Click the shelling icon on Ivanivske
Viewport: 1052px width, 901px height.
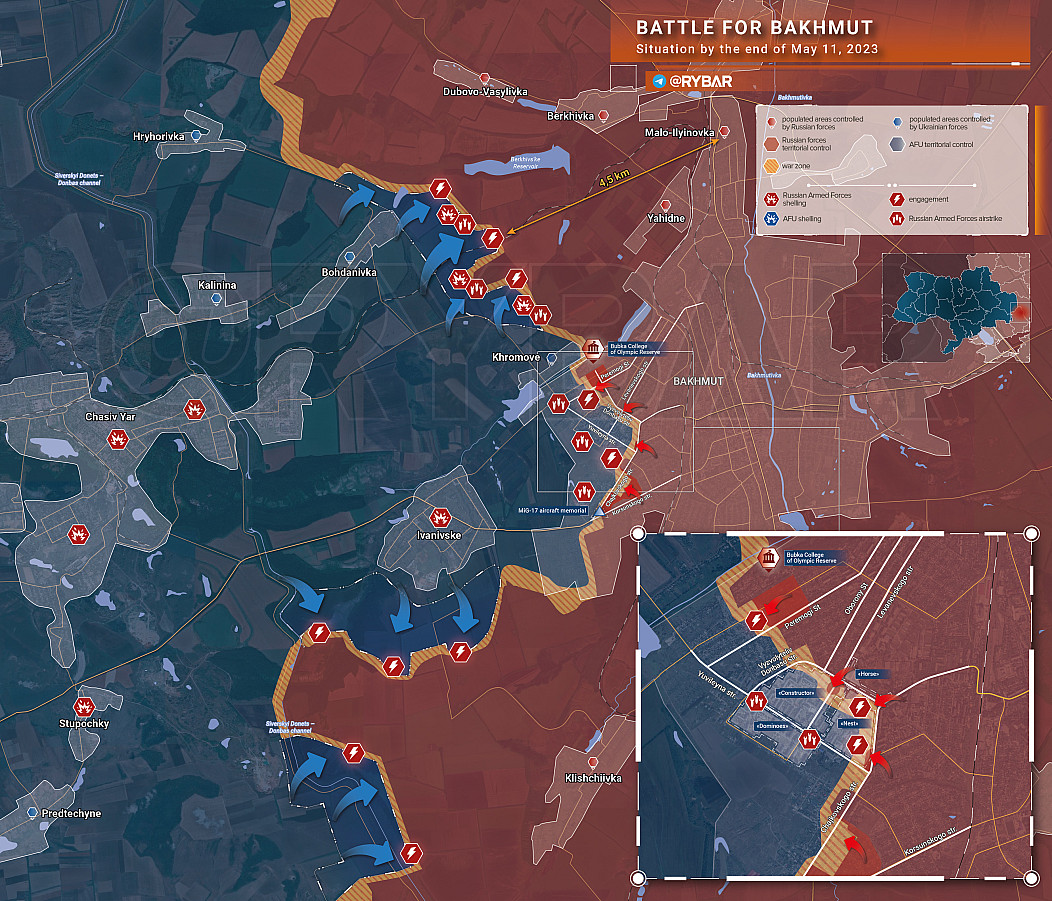pos(438,517)
